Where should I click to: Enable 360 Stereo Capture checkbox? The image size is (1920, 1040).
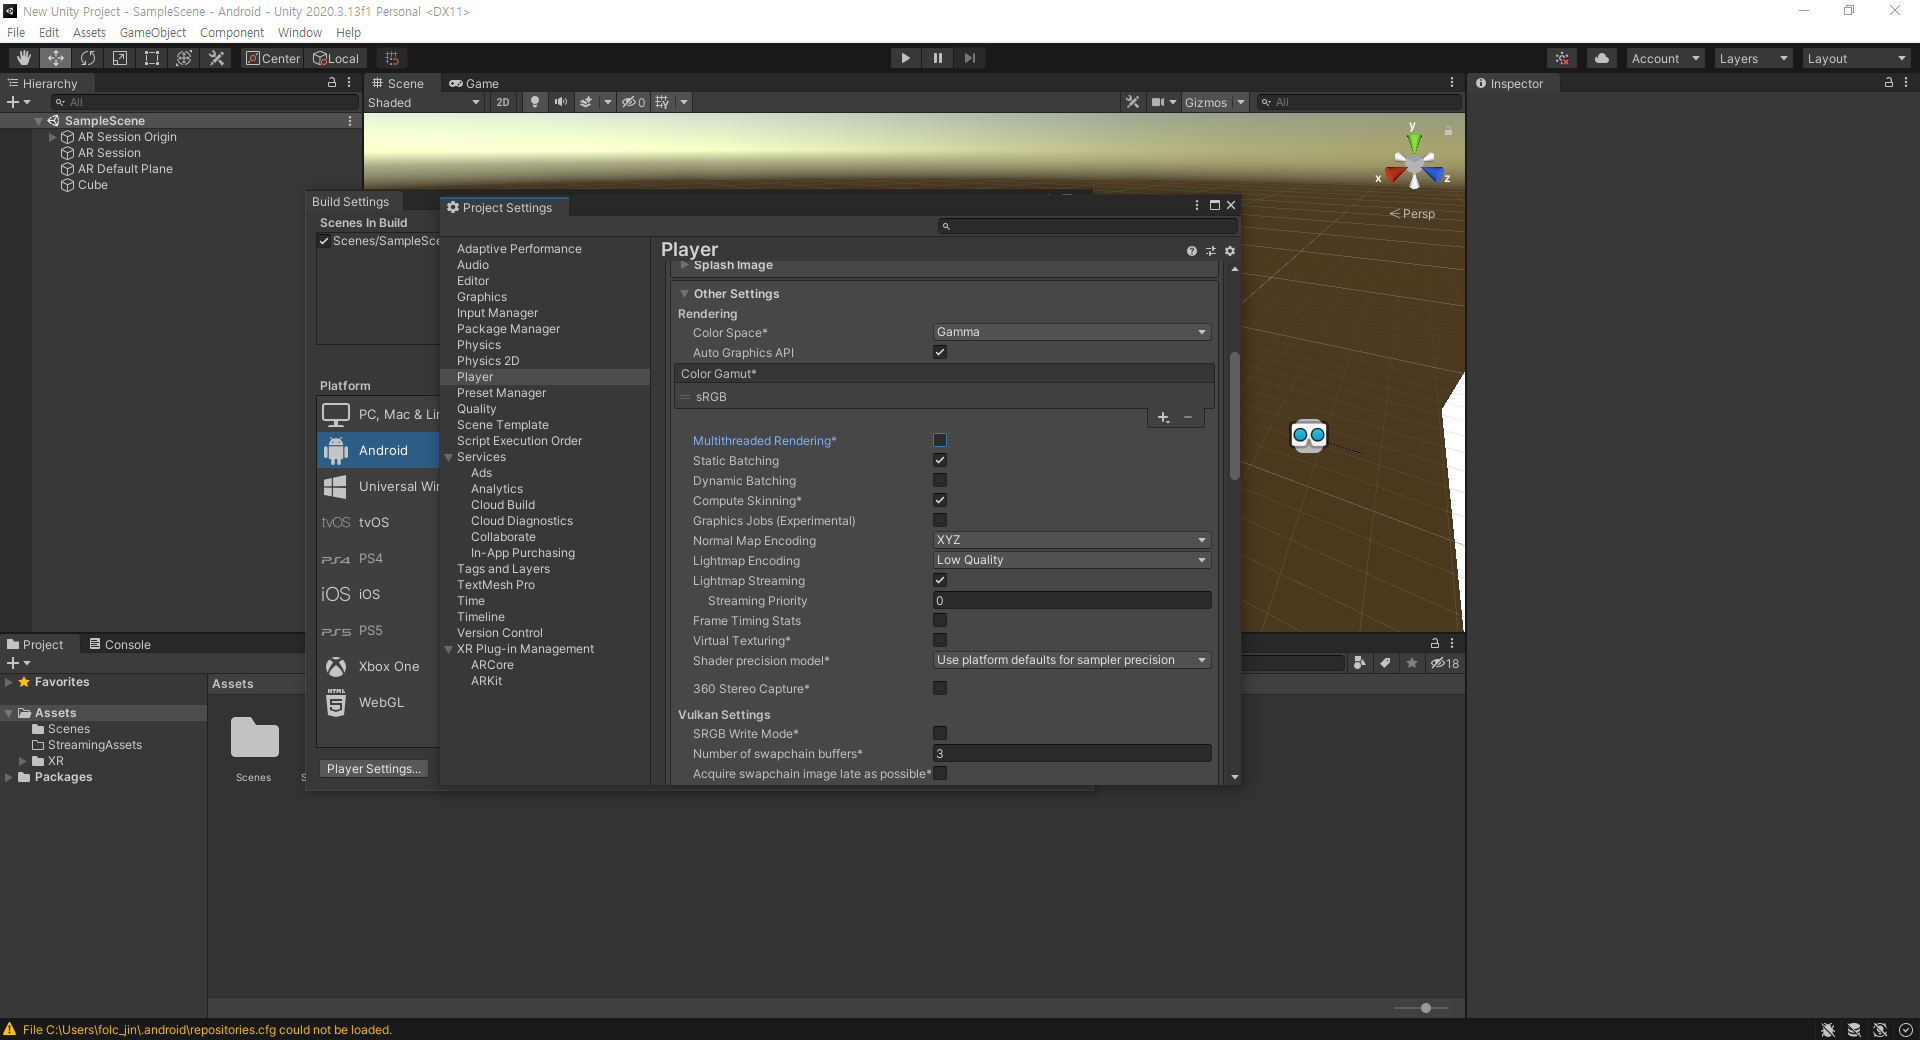tap(940, 688)
